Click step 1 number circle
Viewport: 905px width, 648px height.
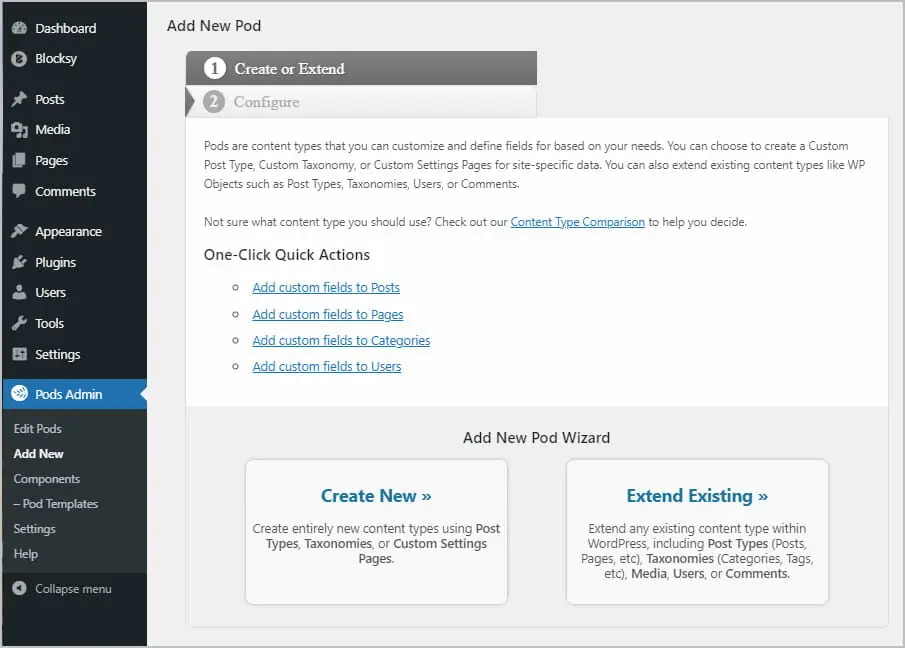click(214, 68)
